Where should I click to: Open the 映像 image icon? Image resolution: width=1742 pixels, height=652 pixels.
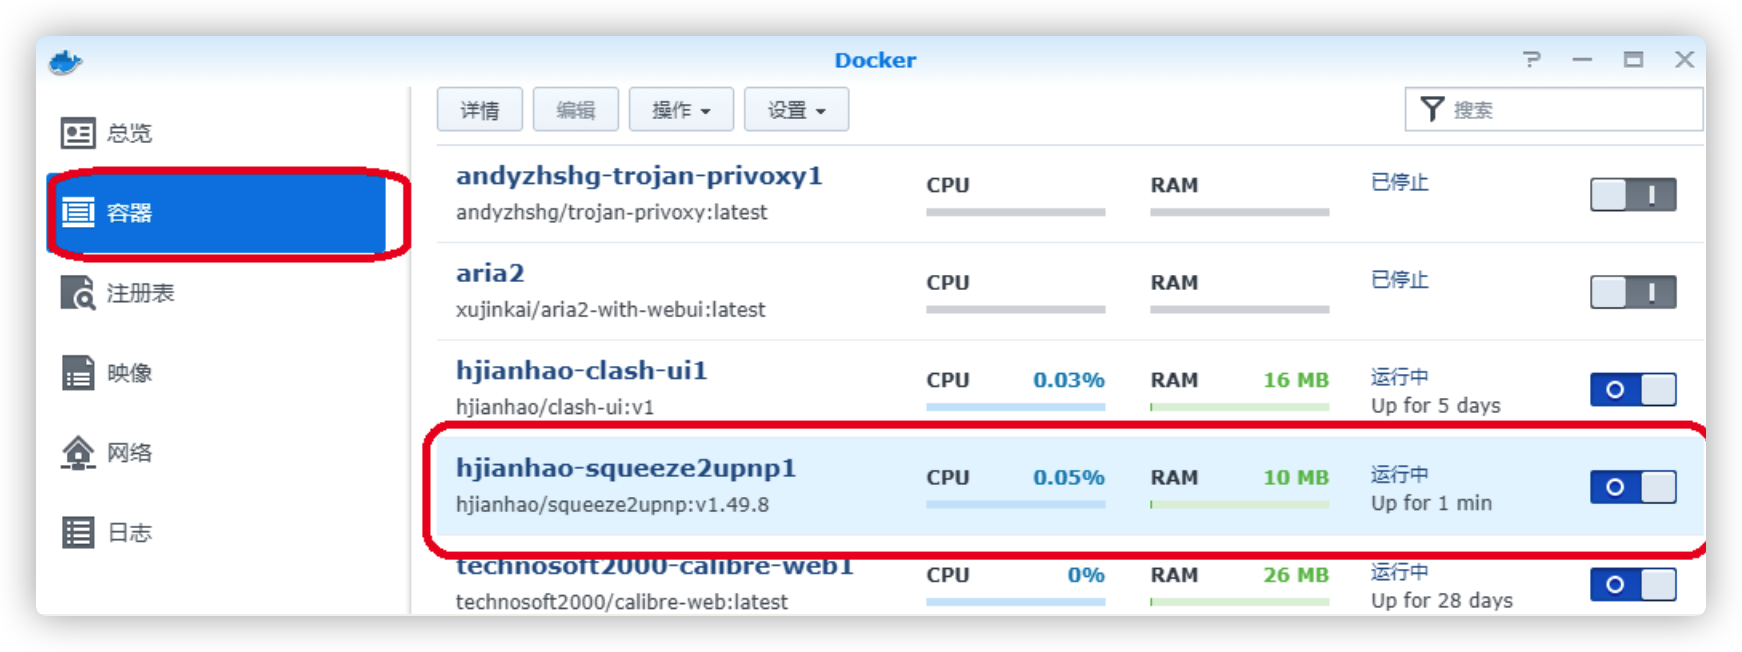click(x=78, y=372)
